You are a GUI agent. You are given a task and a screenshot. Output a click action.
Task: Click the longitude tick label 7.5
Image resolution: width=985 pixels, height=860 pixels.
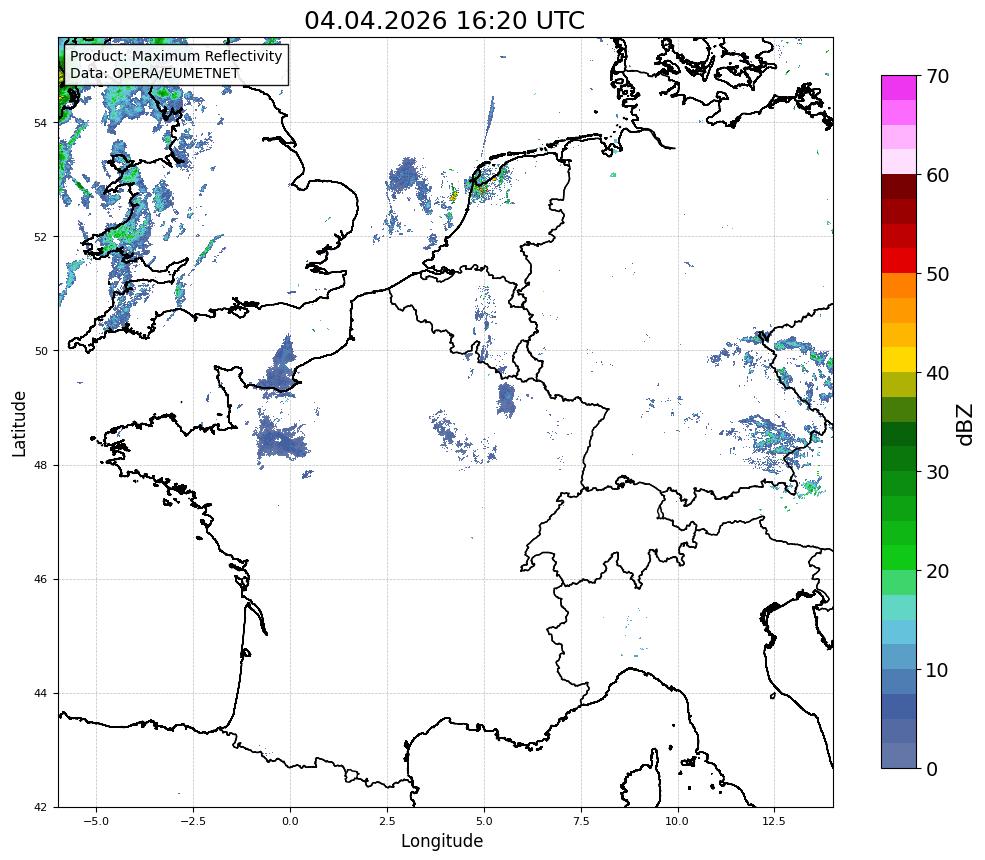[581, 821]
